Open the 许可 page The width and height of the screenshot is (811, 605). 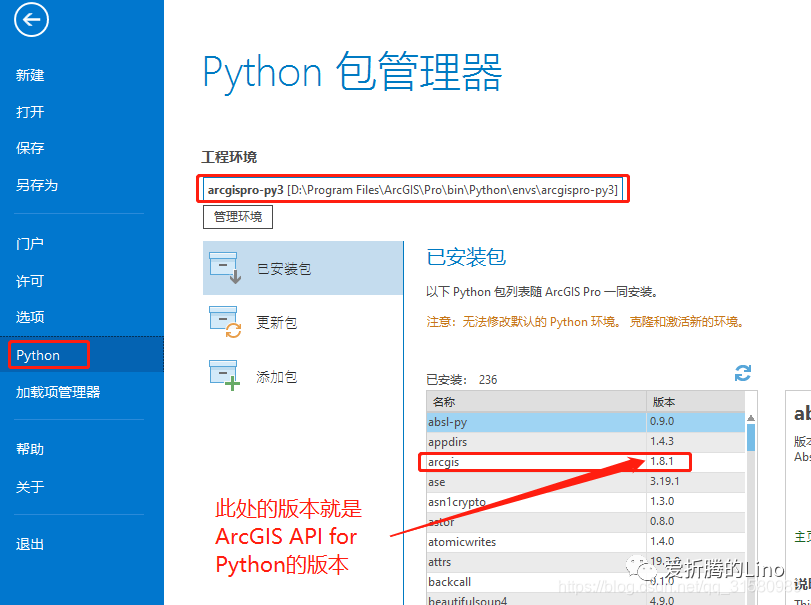[x=30, y=281]
